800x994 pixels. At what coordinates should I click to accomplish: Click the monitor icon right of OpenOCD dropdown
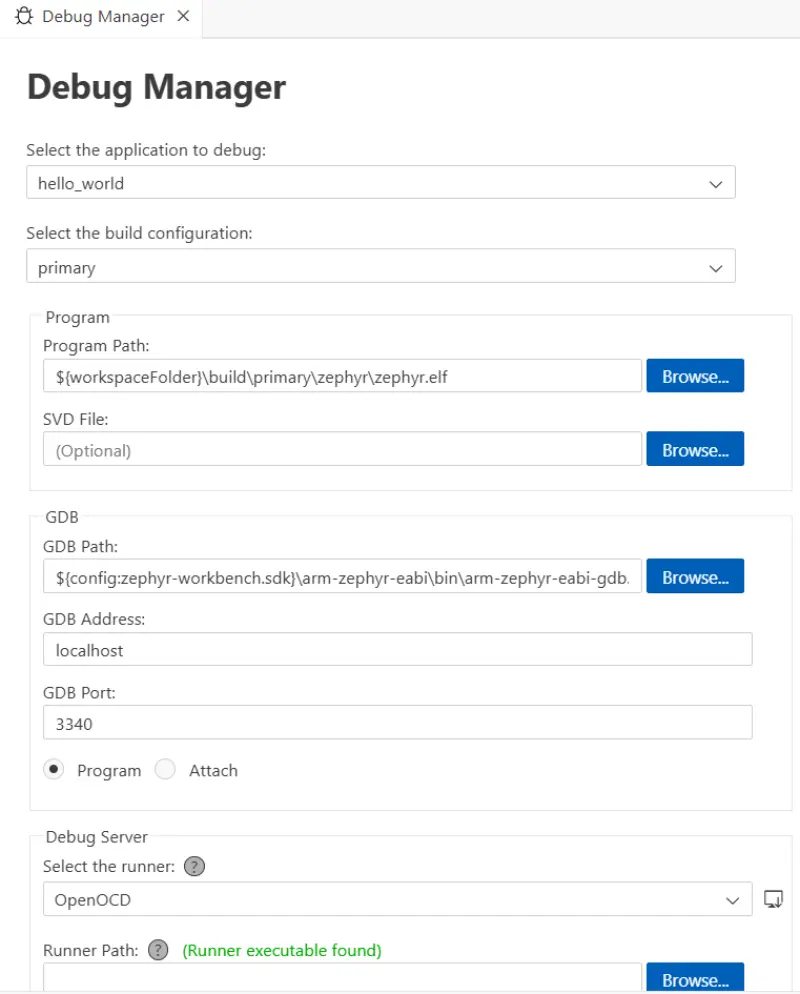click(773, 899)
